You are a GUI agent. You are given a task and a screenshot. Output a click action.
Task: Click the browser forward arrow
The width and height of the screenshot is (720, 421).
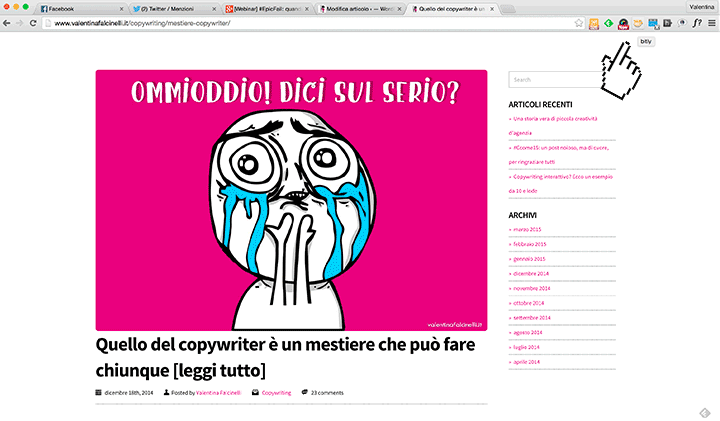coord(19,23)
